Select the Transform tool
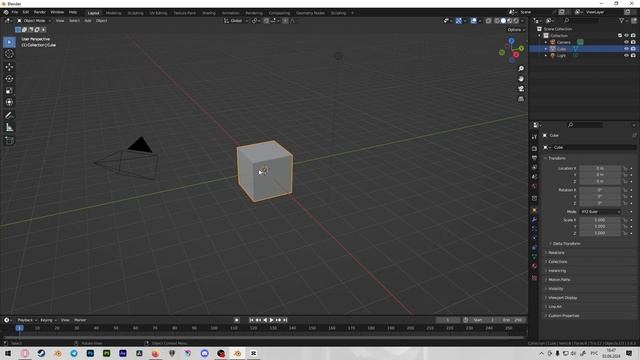This screenshot has width=640, height=360. point(9,102)
